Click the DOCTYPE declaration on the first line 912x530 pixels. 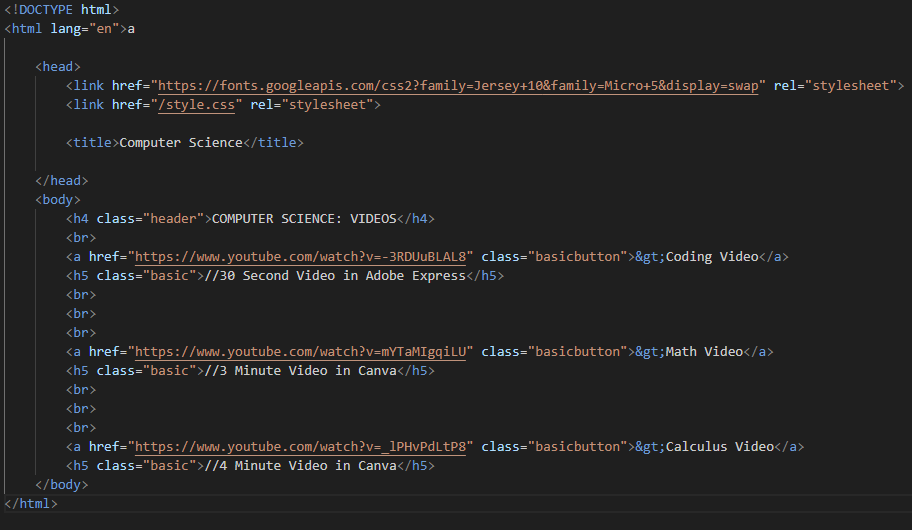[x=61, y=10]
